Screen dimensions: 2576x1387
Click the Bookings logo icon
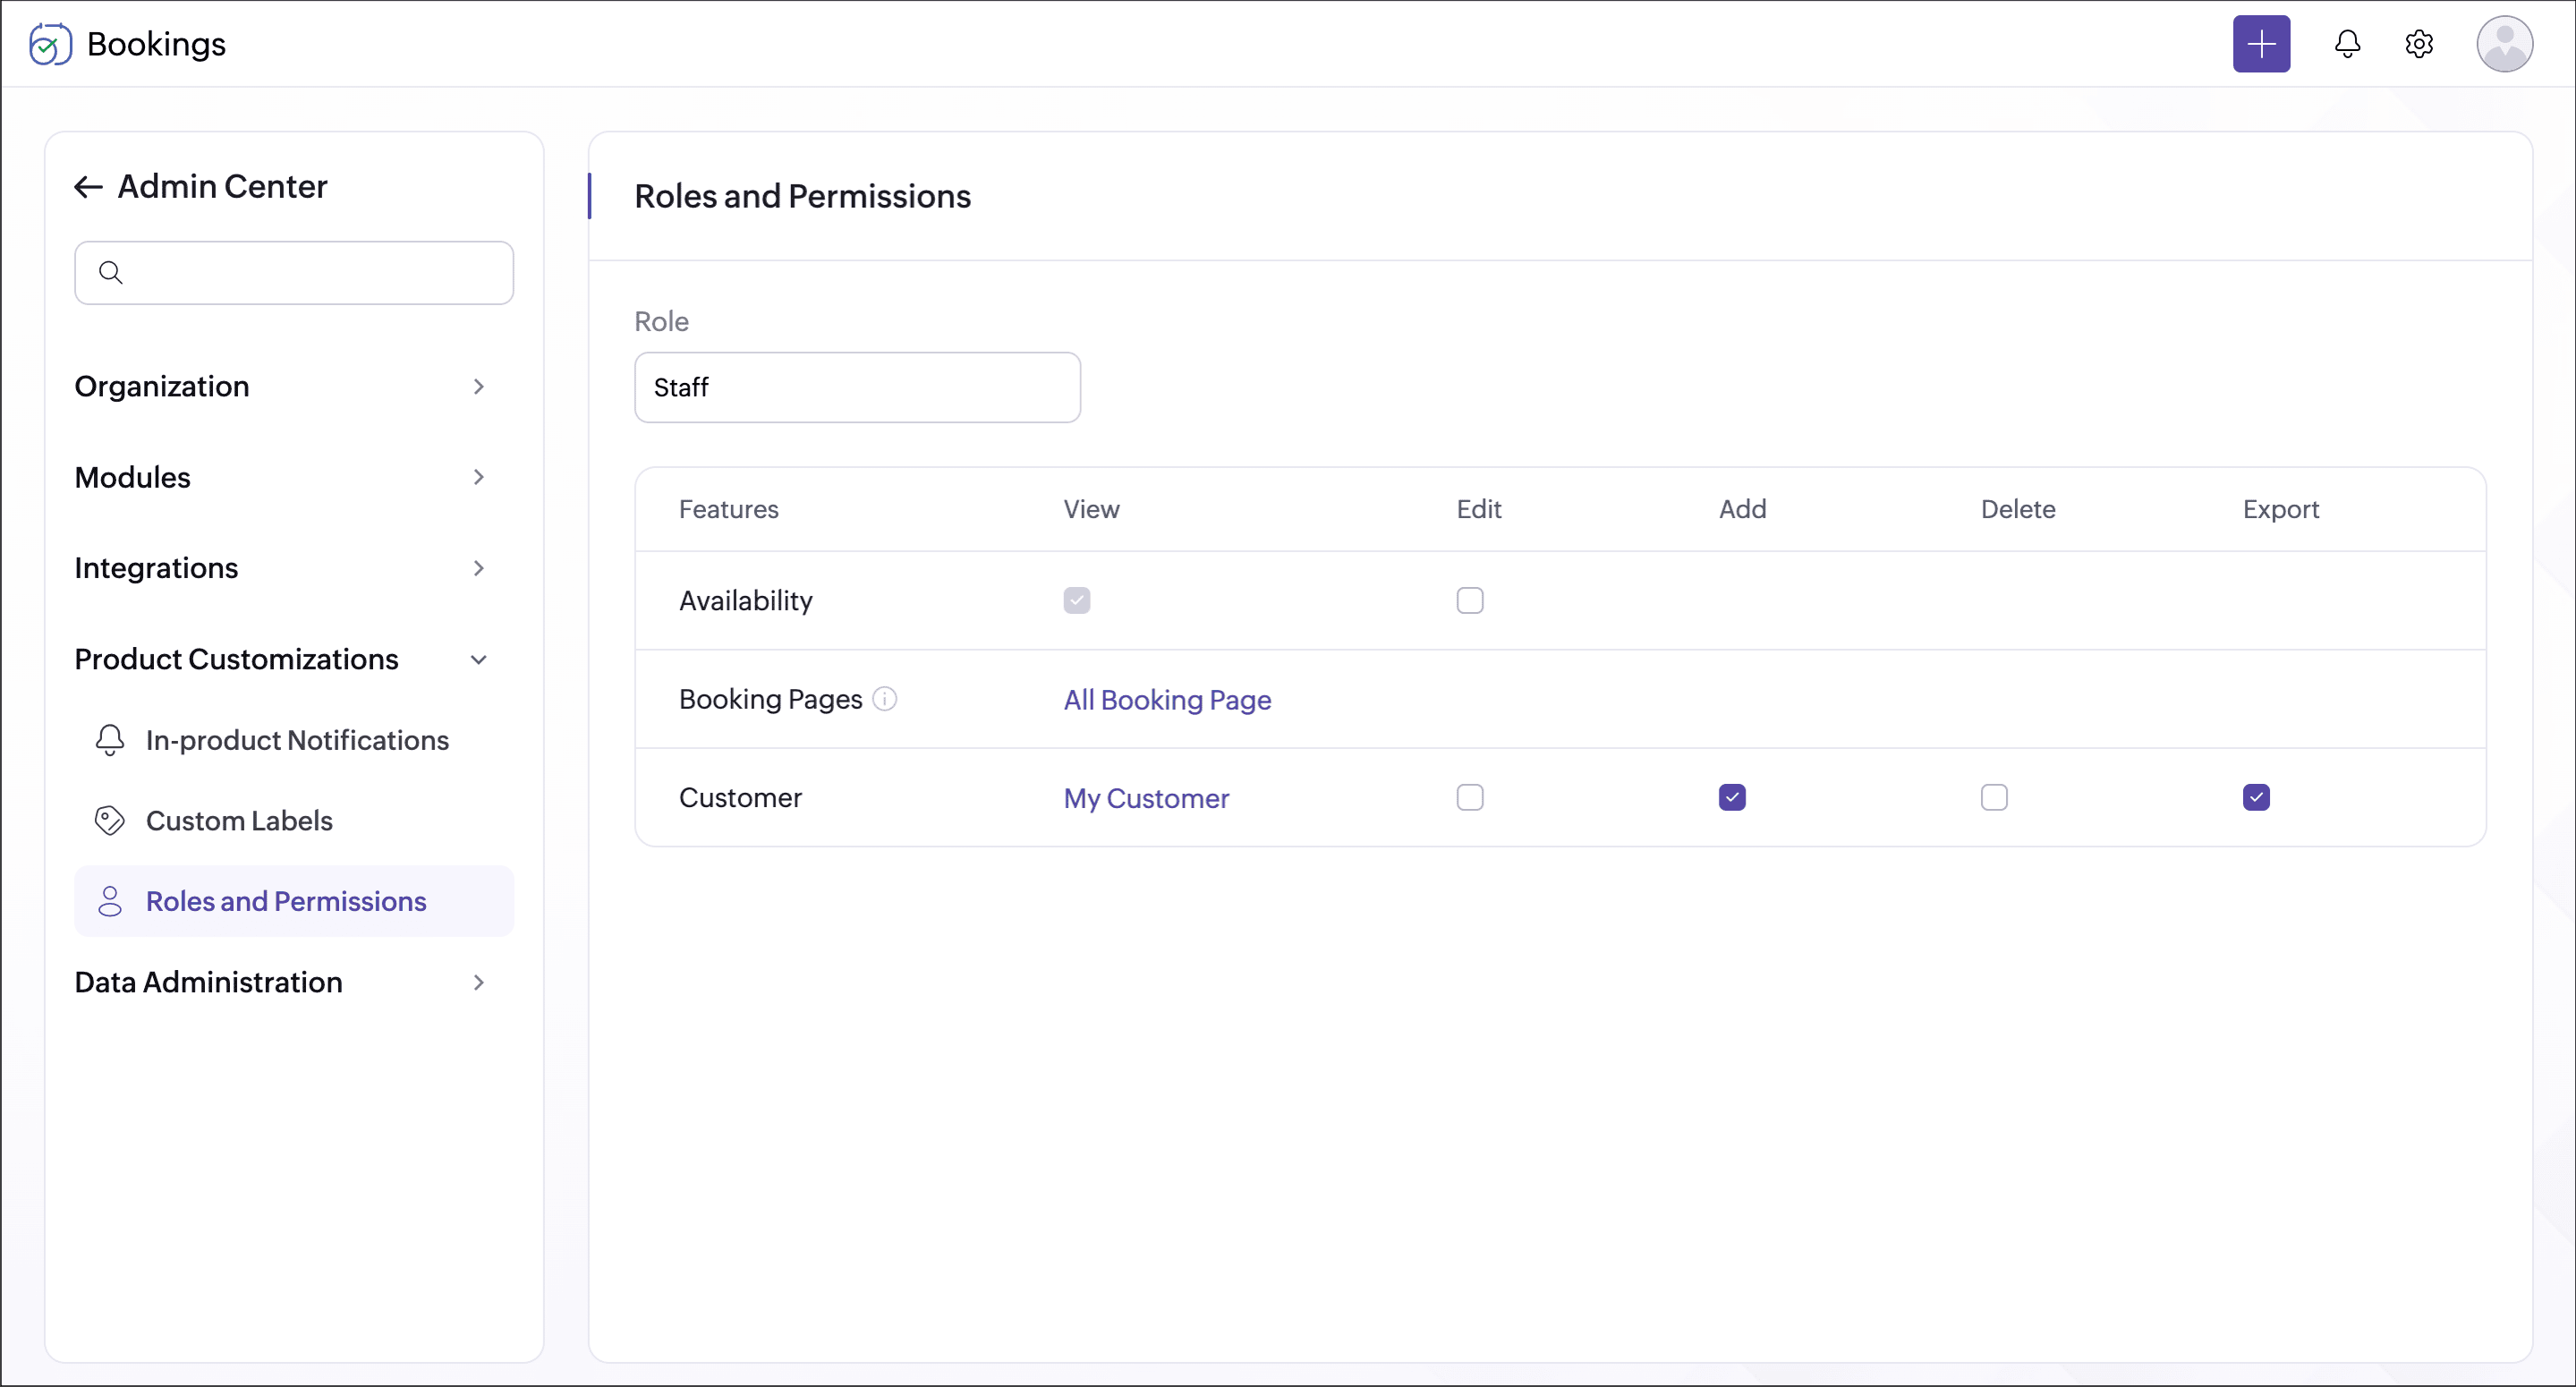click(x=50, y=44)
